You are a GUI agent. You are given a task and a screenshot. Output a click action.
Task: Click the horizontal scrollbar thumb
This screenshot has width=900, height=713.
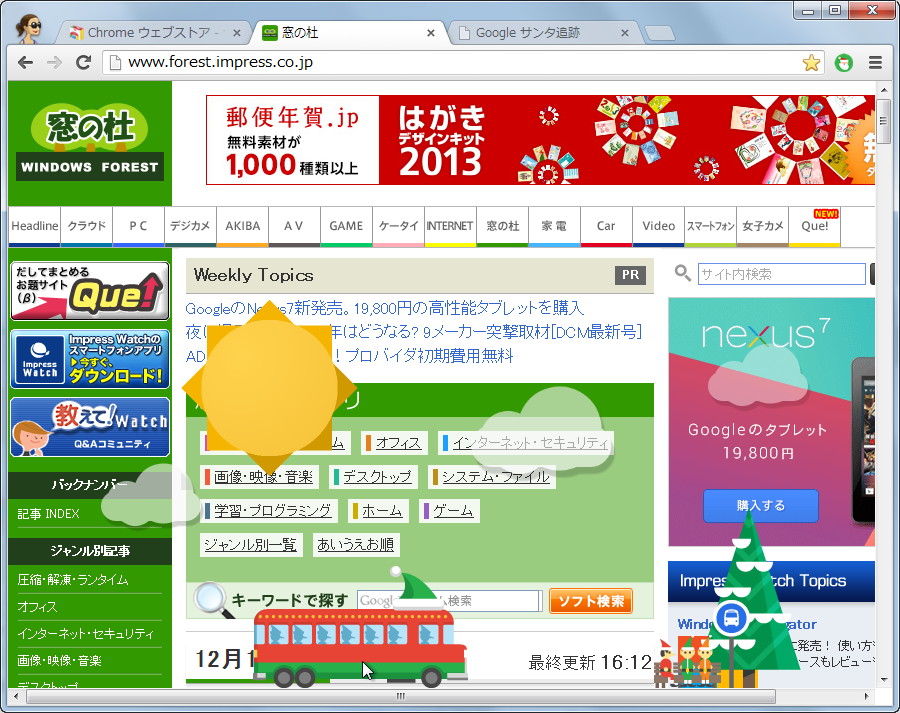[401, 696]
